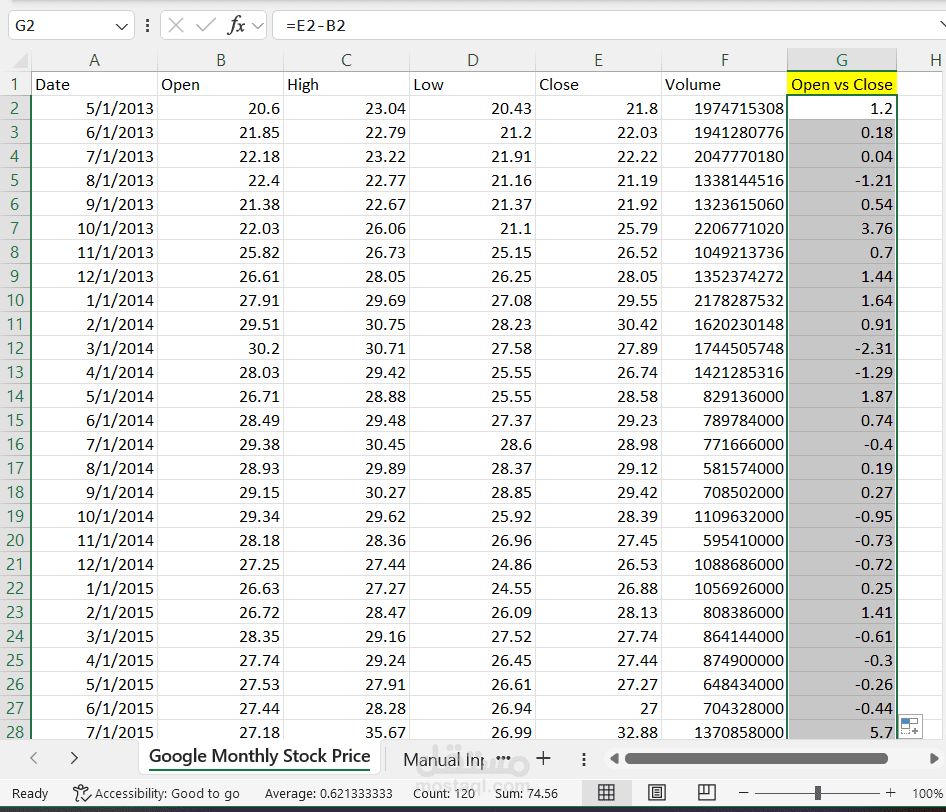Click the zoom slider handle
The width and height of the screenshot is (946, 812).
818,793
